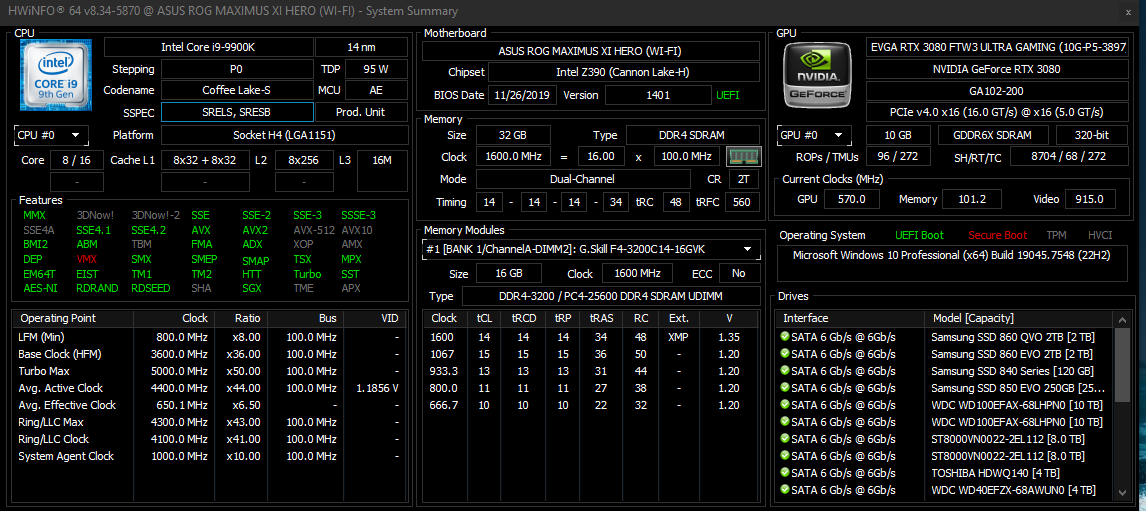Click the tRCD column header
This screenshot has height=511, width=1146.
[523, 319]
